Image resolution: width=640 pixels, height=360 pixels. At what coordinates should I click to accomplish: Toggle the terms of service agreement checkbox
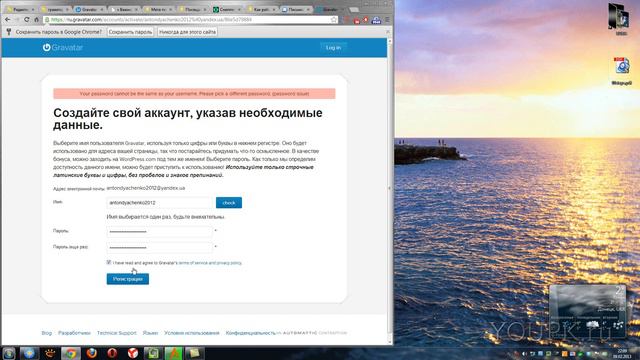point(109,262)
